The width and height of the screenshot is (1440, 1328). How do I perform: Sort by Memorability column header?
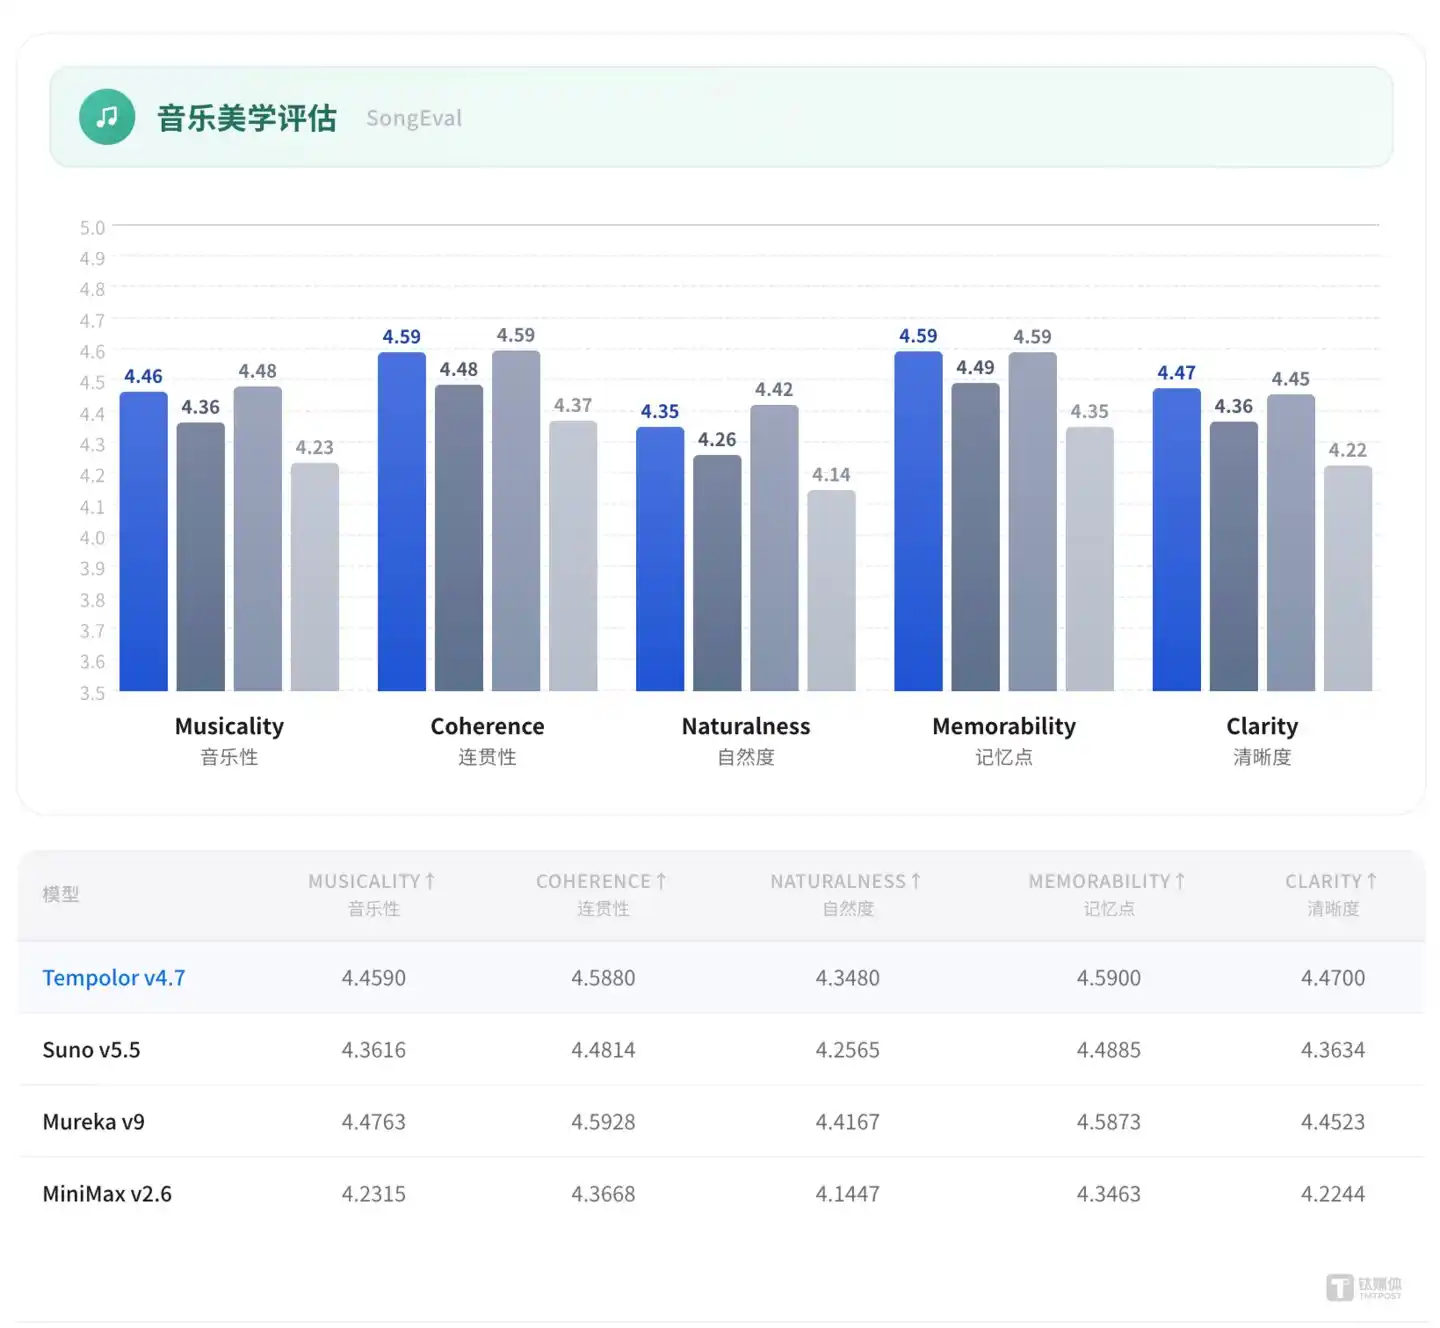coord(1107,894)
